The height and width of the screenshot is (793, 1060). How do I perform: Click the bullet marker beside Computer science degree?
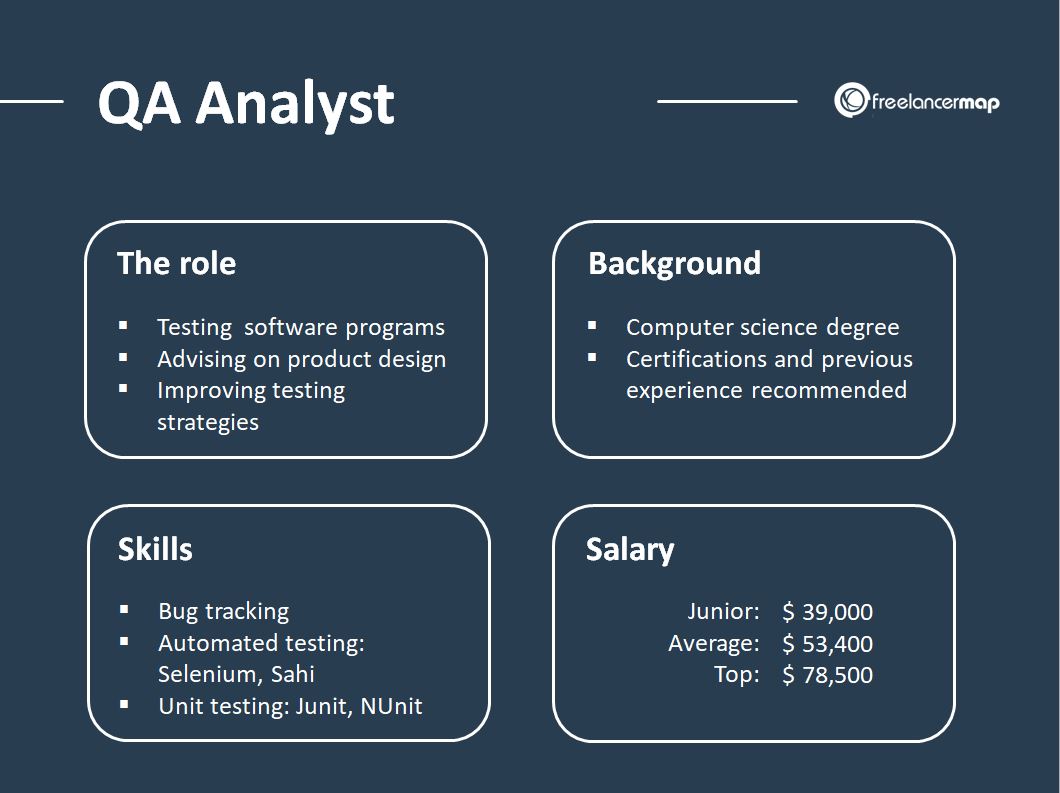592,325
